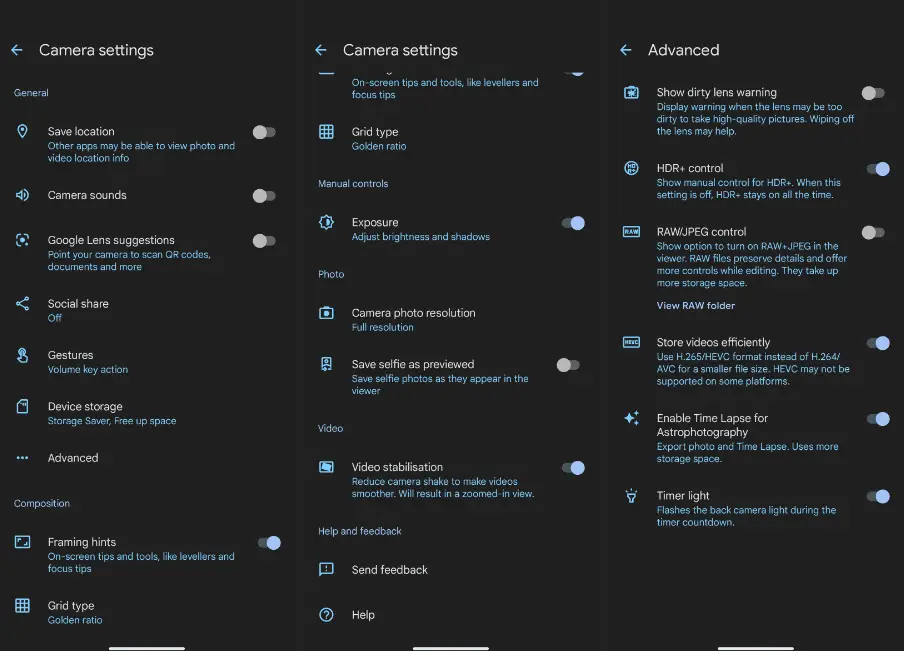Toggle Save selfie as previewed on
904x651 pixels.
568,365
